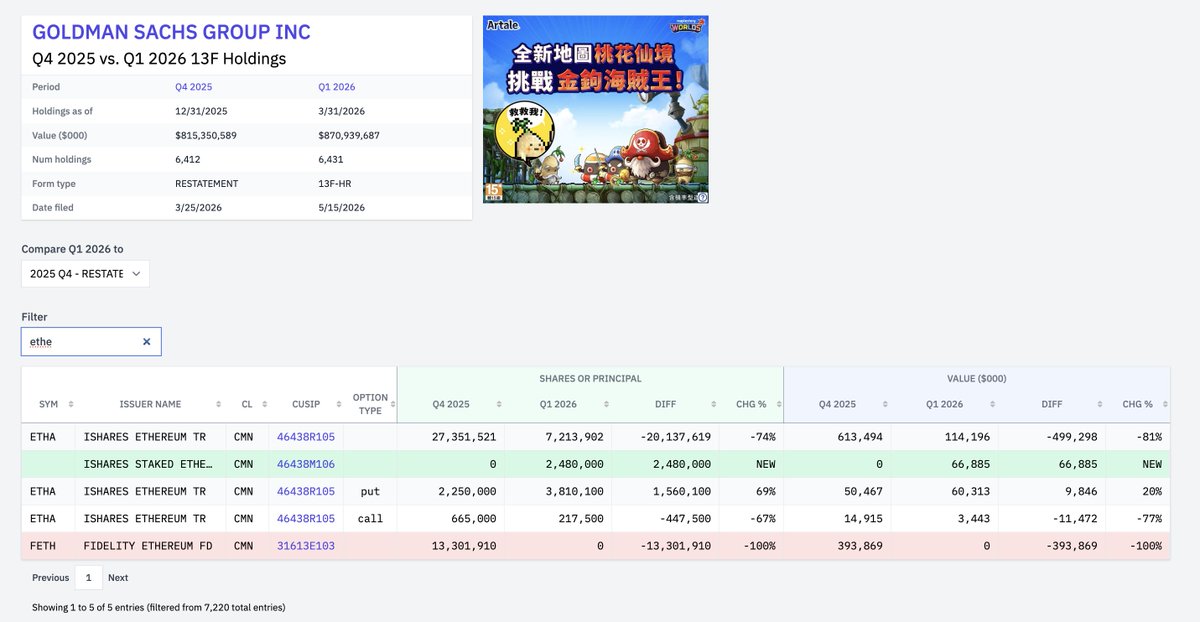Viewport: 1200px width, 622px height.
Task: Click the 393,869 value cell
Action: pos(838,546)
